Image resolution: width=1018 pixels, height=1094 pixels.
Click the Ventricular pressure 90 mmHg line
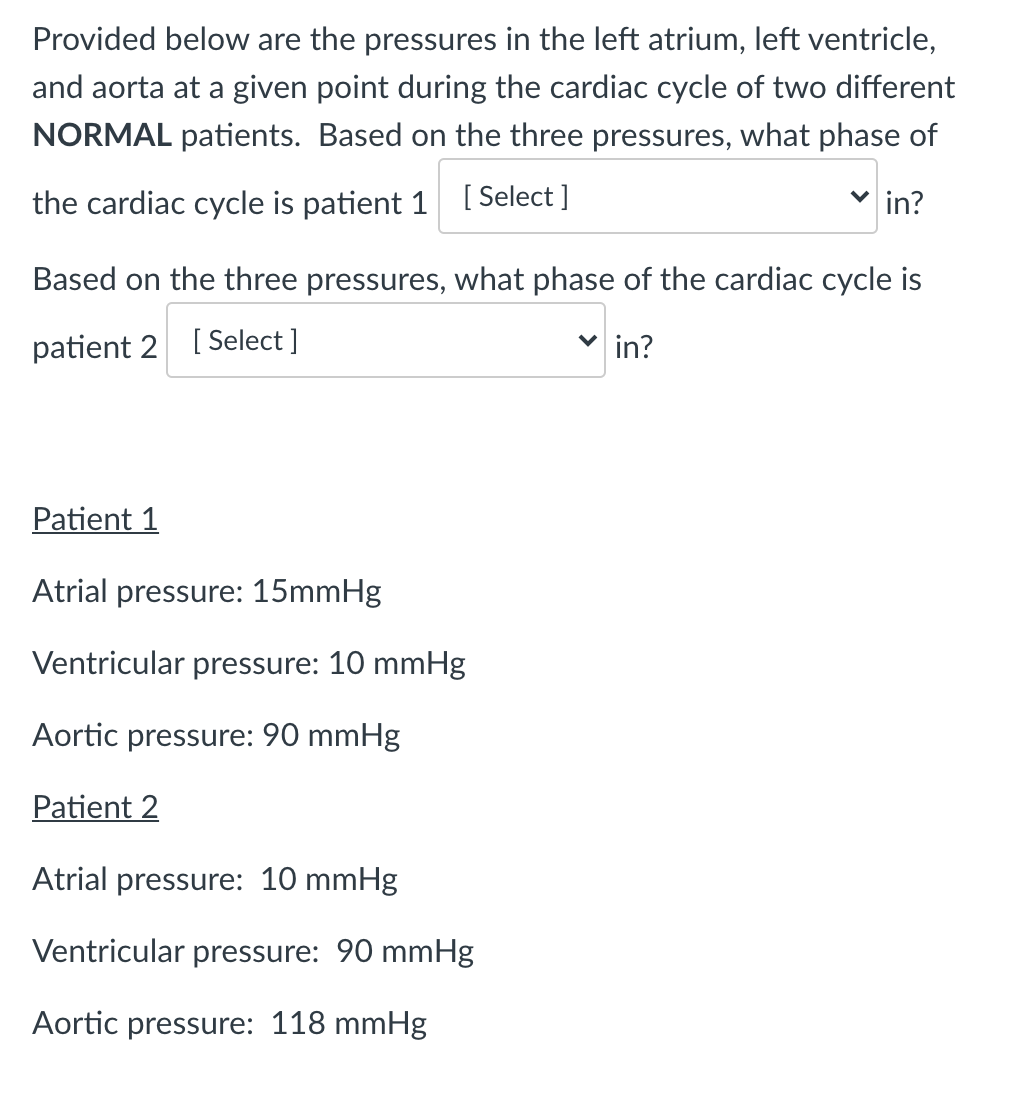[x=252, y=951]
